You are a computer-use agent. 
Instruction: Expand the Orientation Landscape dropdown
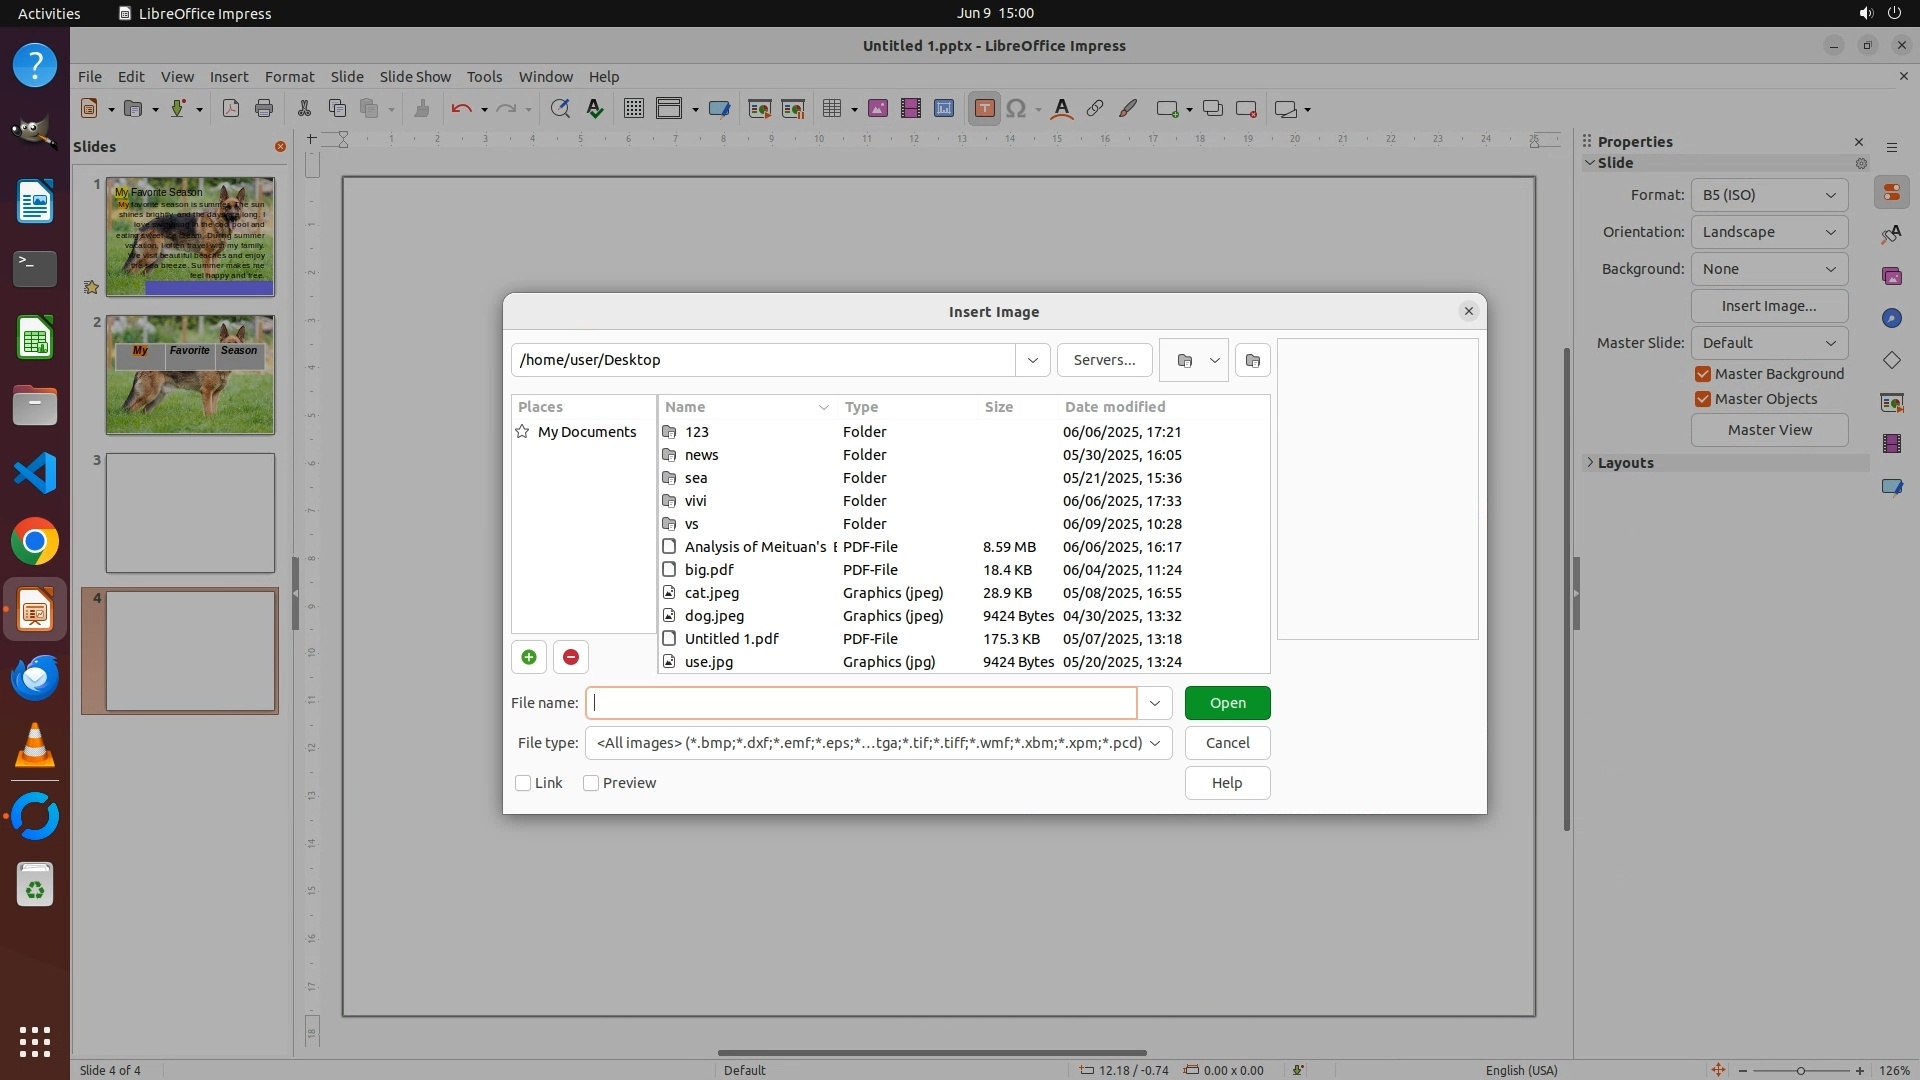pos(1769,232)
